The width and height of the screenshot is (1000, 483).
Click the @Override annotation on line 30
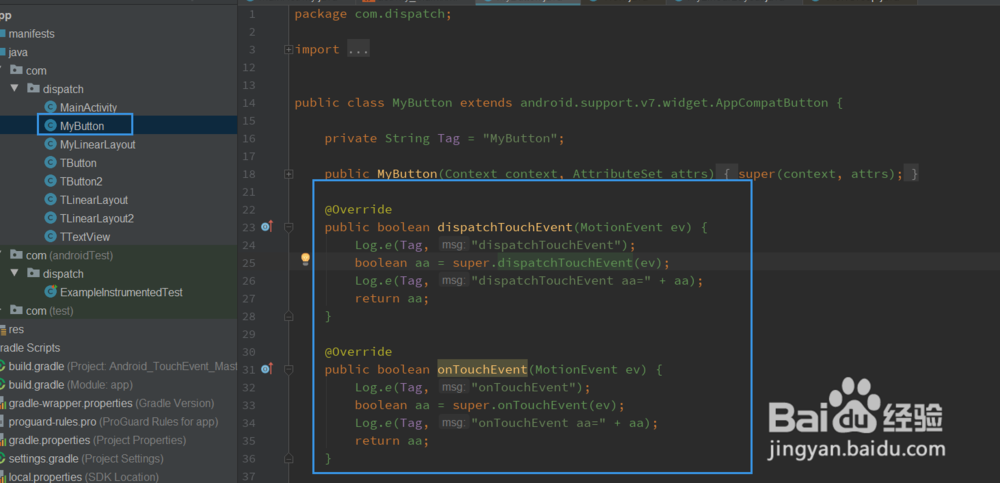click(x=358, y=352)
